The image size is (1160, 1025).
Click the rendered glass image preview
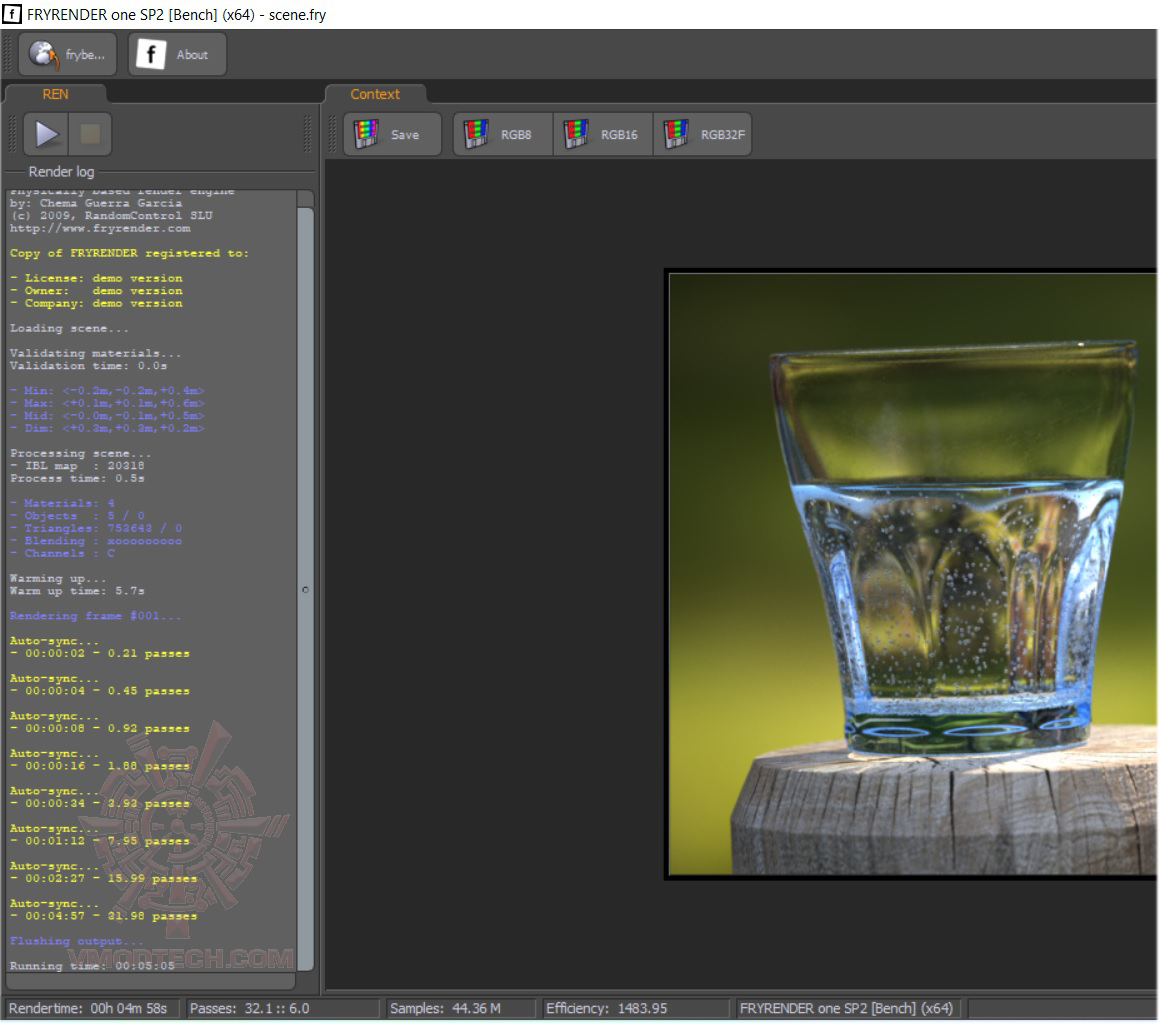[x=912, y=574]
